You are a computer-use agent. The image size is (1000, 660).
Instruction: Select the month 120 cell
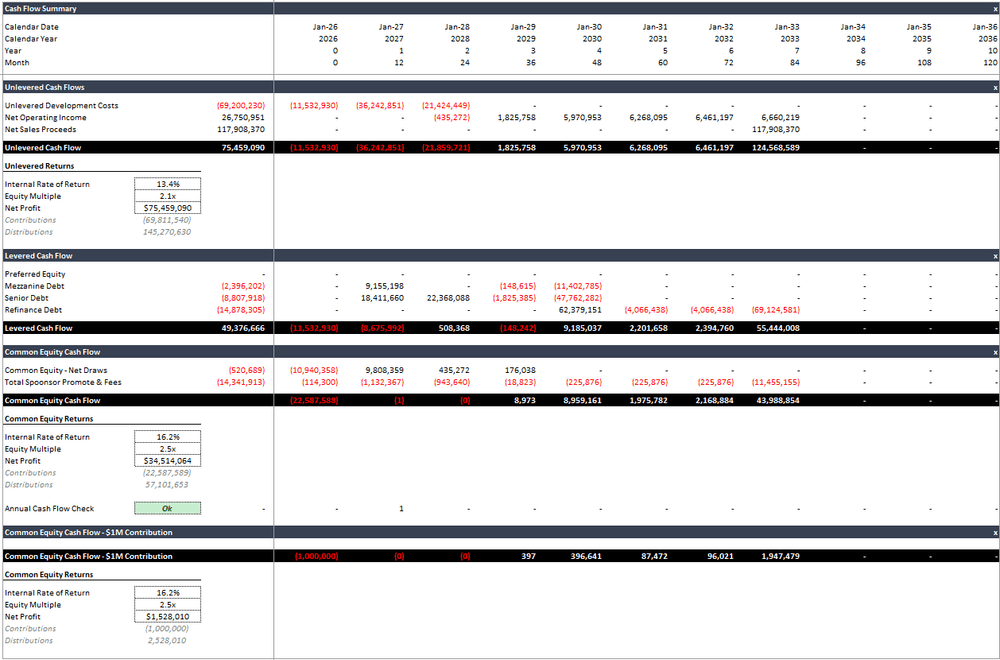(990, 62)
